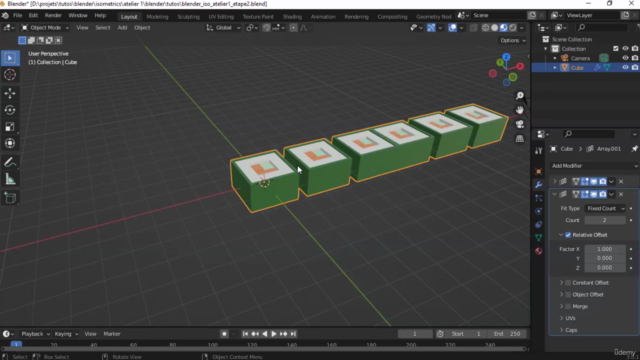Open the Object Mode dropdown
Image resolution: width=640 pixels, height=360 pixels.
[x=45, y=28]
